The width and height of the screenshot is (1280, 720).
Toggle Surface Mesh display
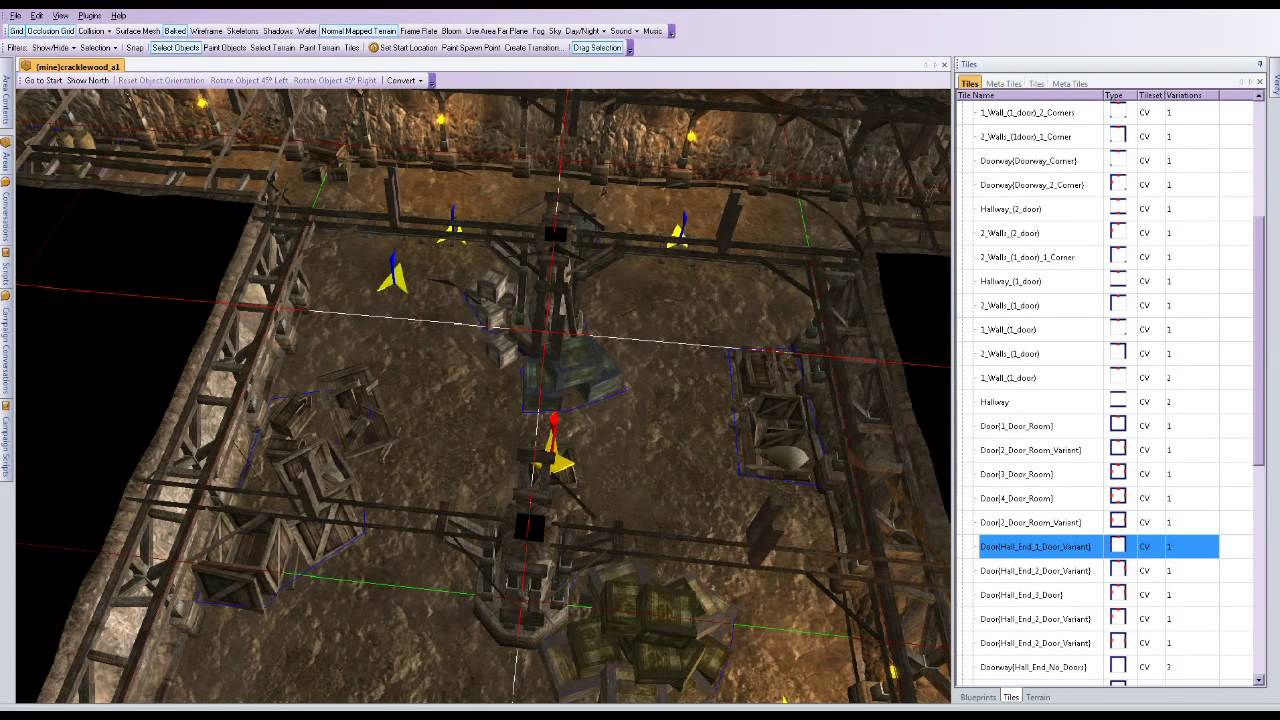point(138,31)
